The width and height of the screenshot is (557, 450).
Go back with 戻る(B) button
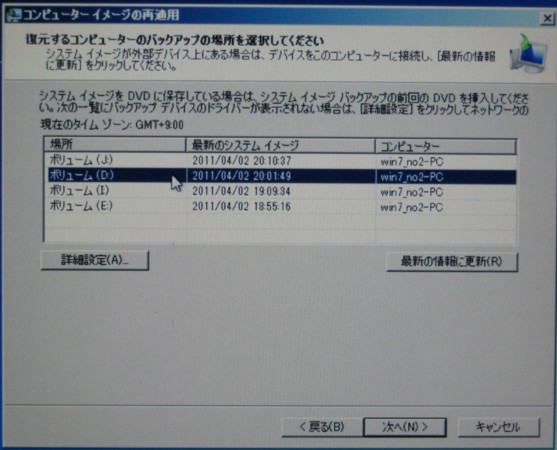[x=322, y=427]
